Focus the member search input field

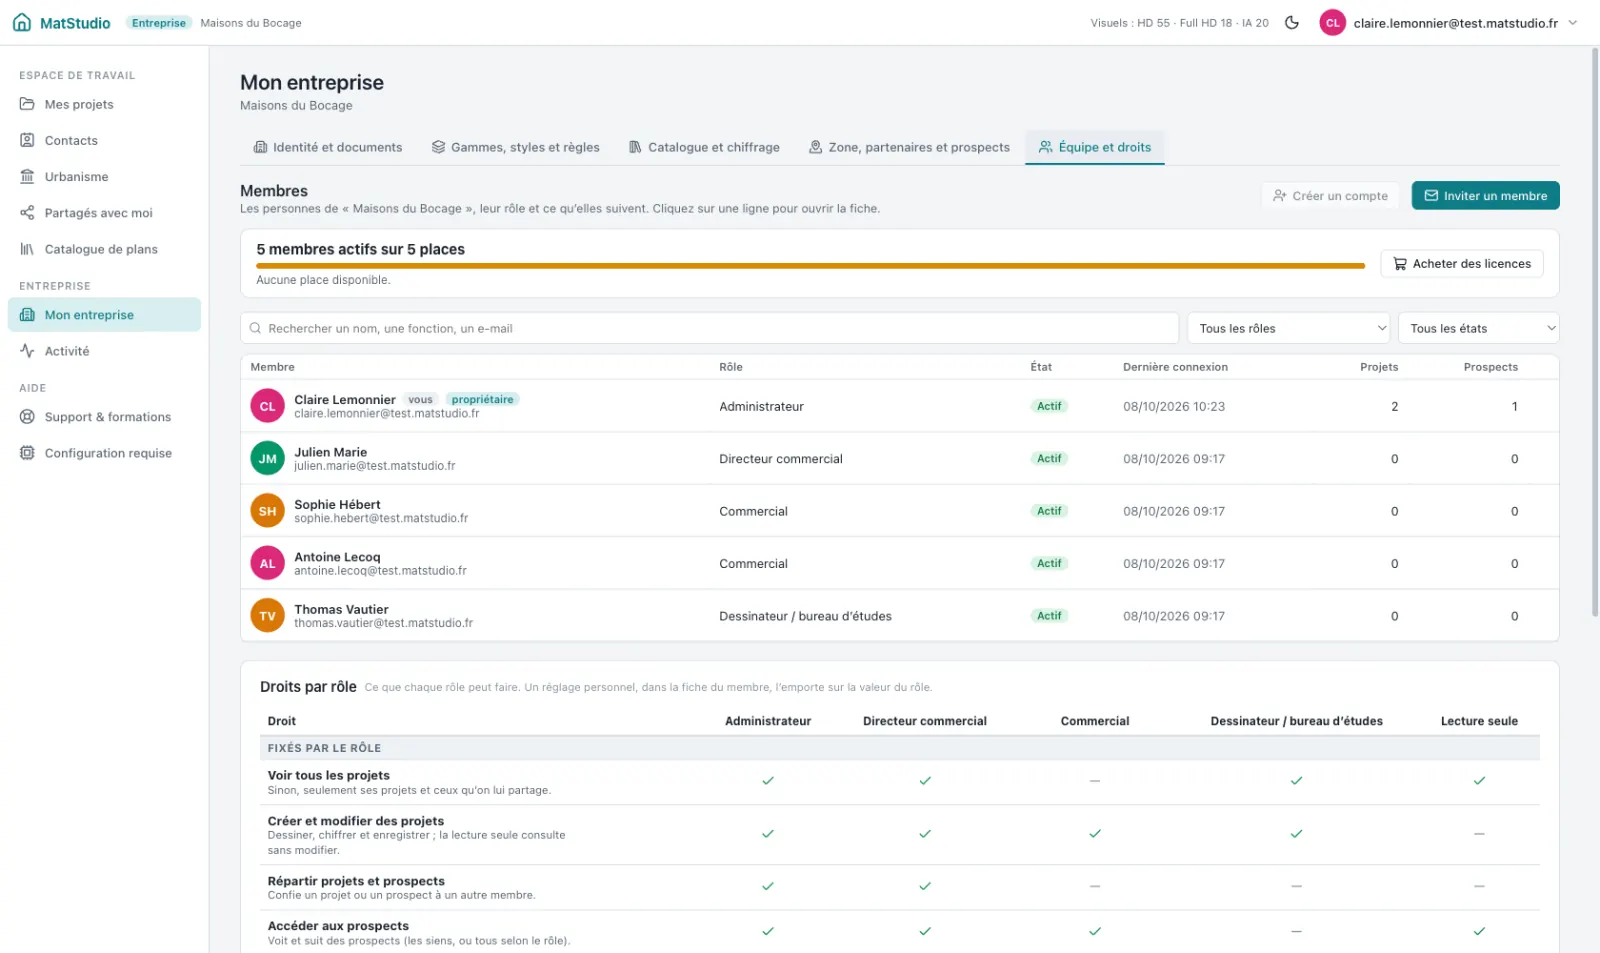pos(709,328)
